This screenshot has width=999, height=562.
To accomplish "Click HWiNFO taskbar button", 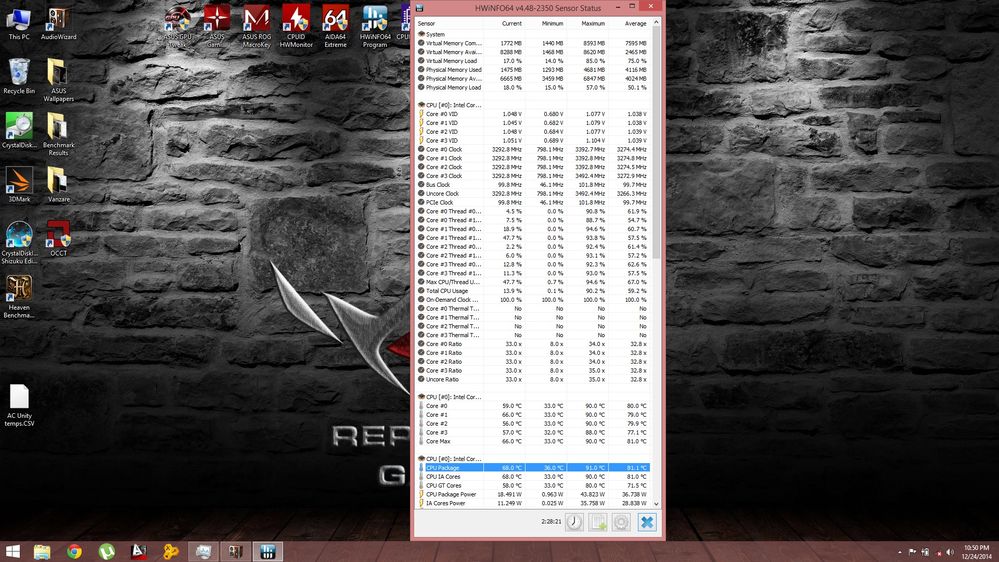I will pyautogui.click(x=268, y=552).
